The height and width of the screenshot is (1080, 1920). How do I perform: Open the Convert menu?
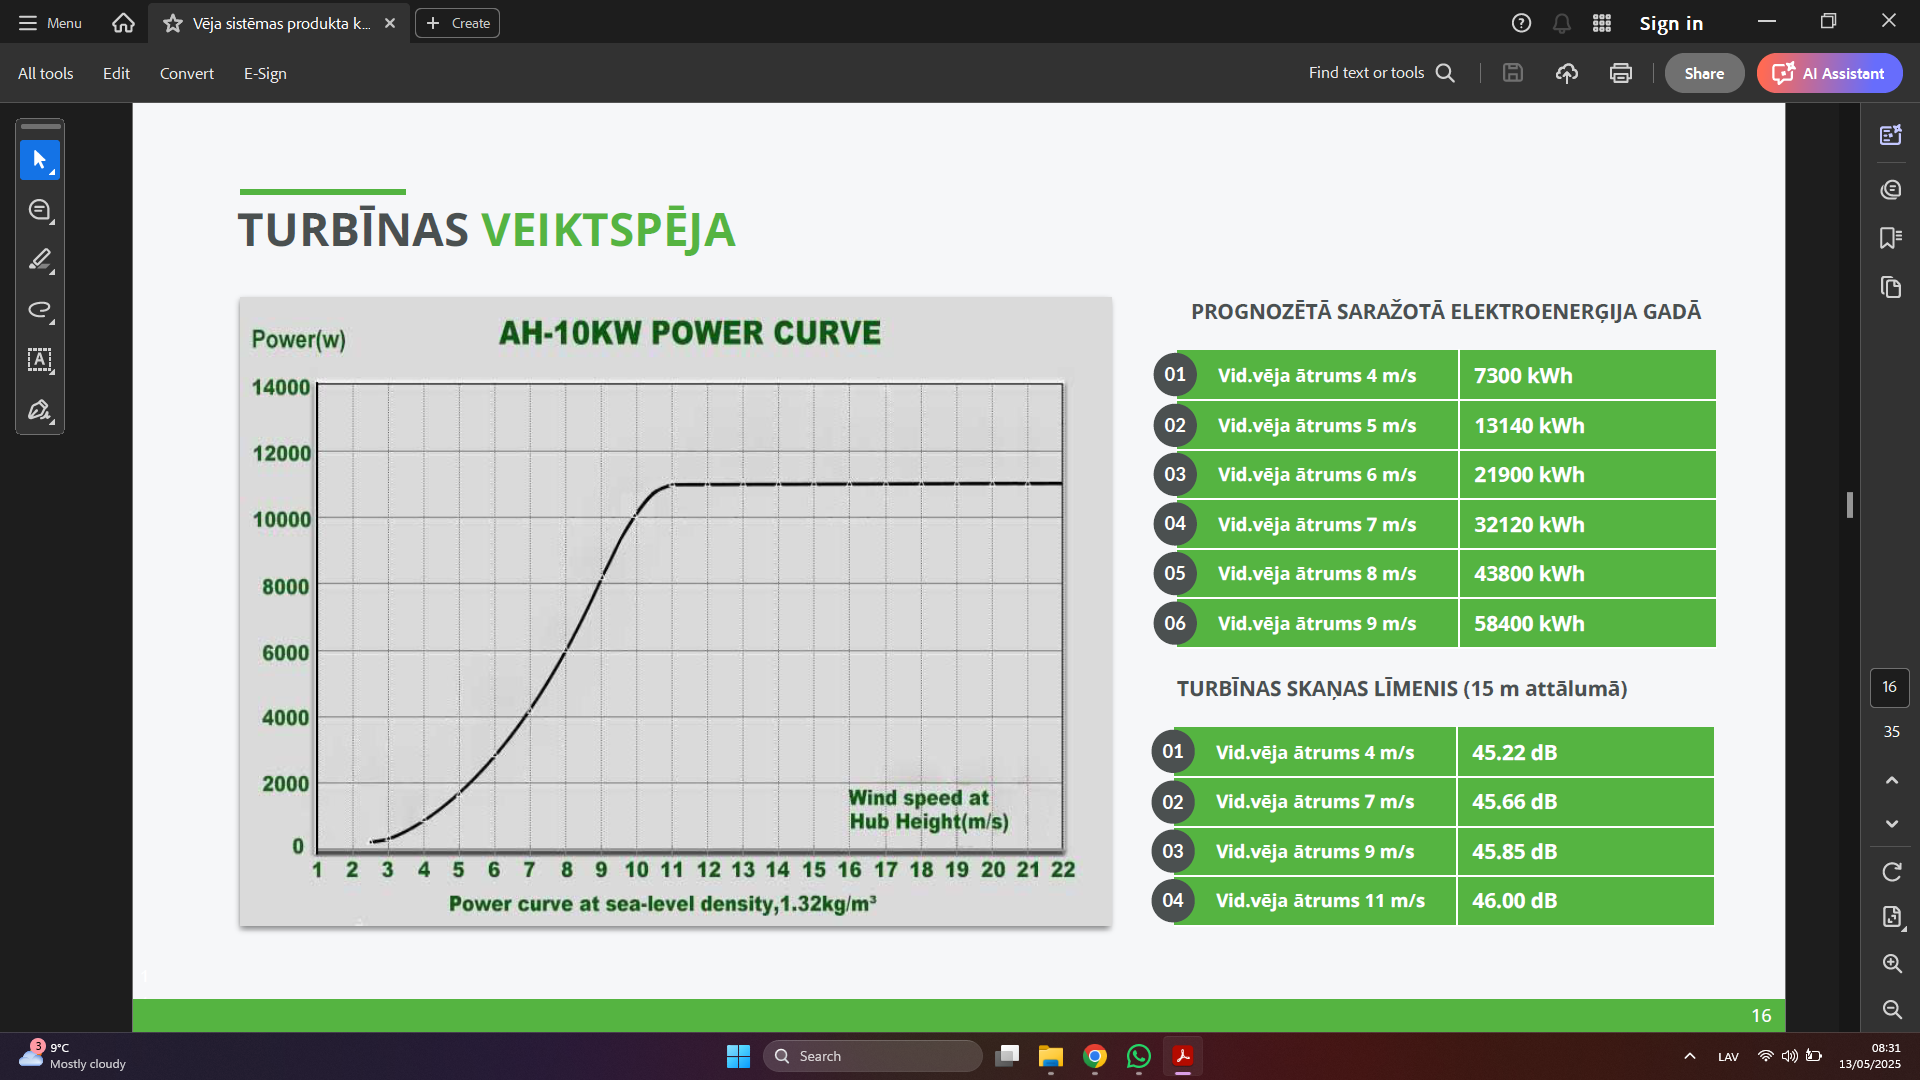pos(186,73)
